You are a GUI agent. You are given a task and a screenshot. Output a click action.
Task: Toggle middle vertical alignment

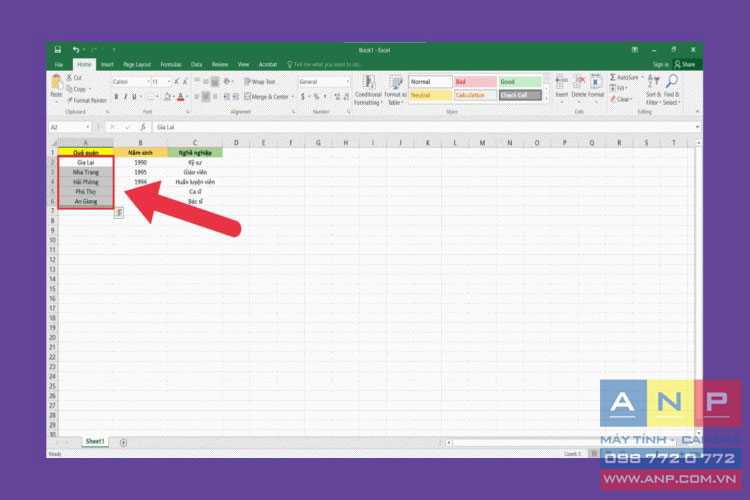click(206, 82)
